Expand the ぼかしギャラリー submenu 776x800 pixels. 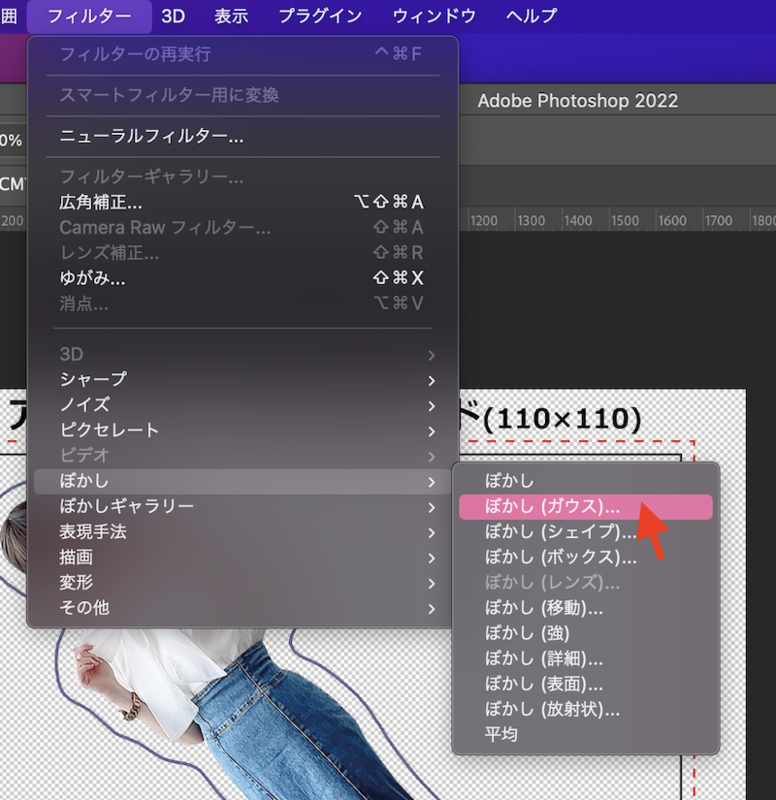click(x=126, y=506)
